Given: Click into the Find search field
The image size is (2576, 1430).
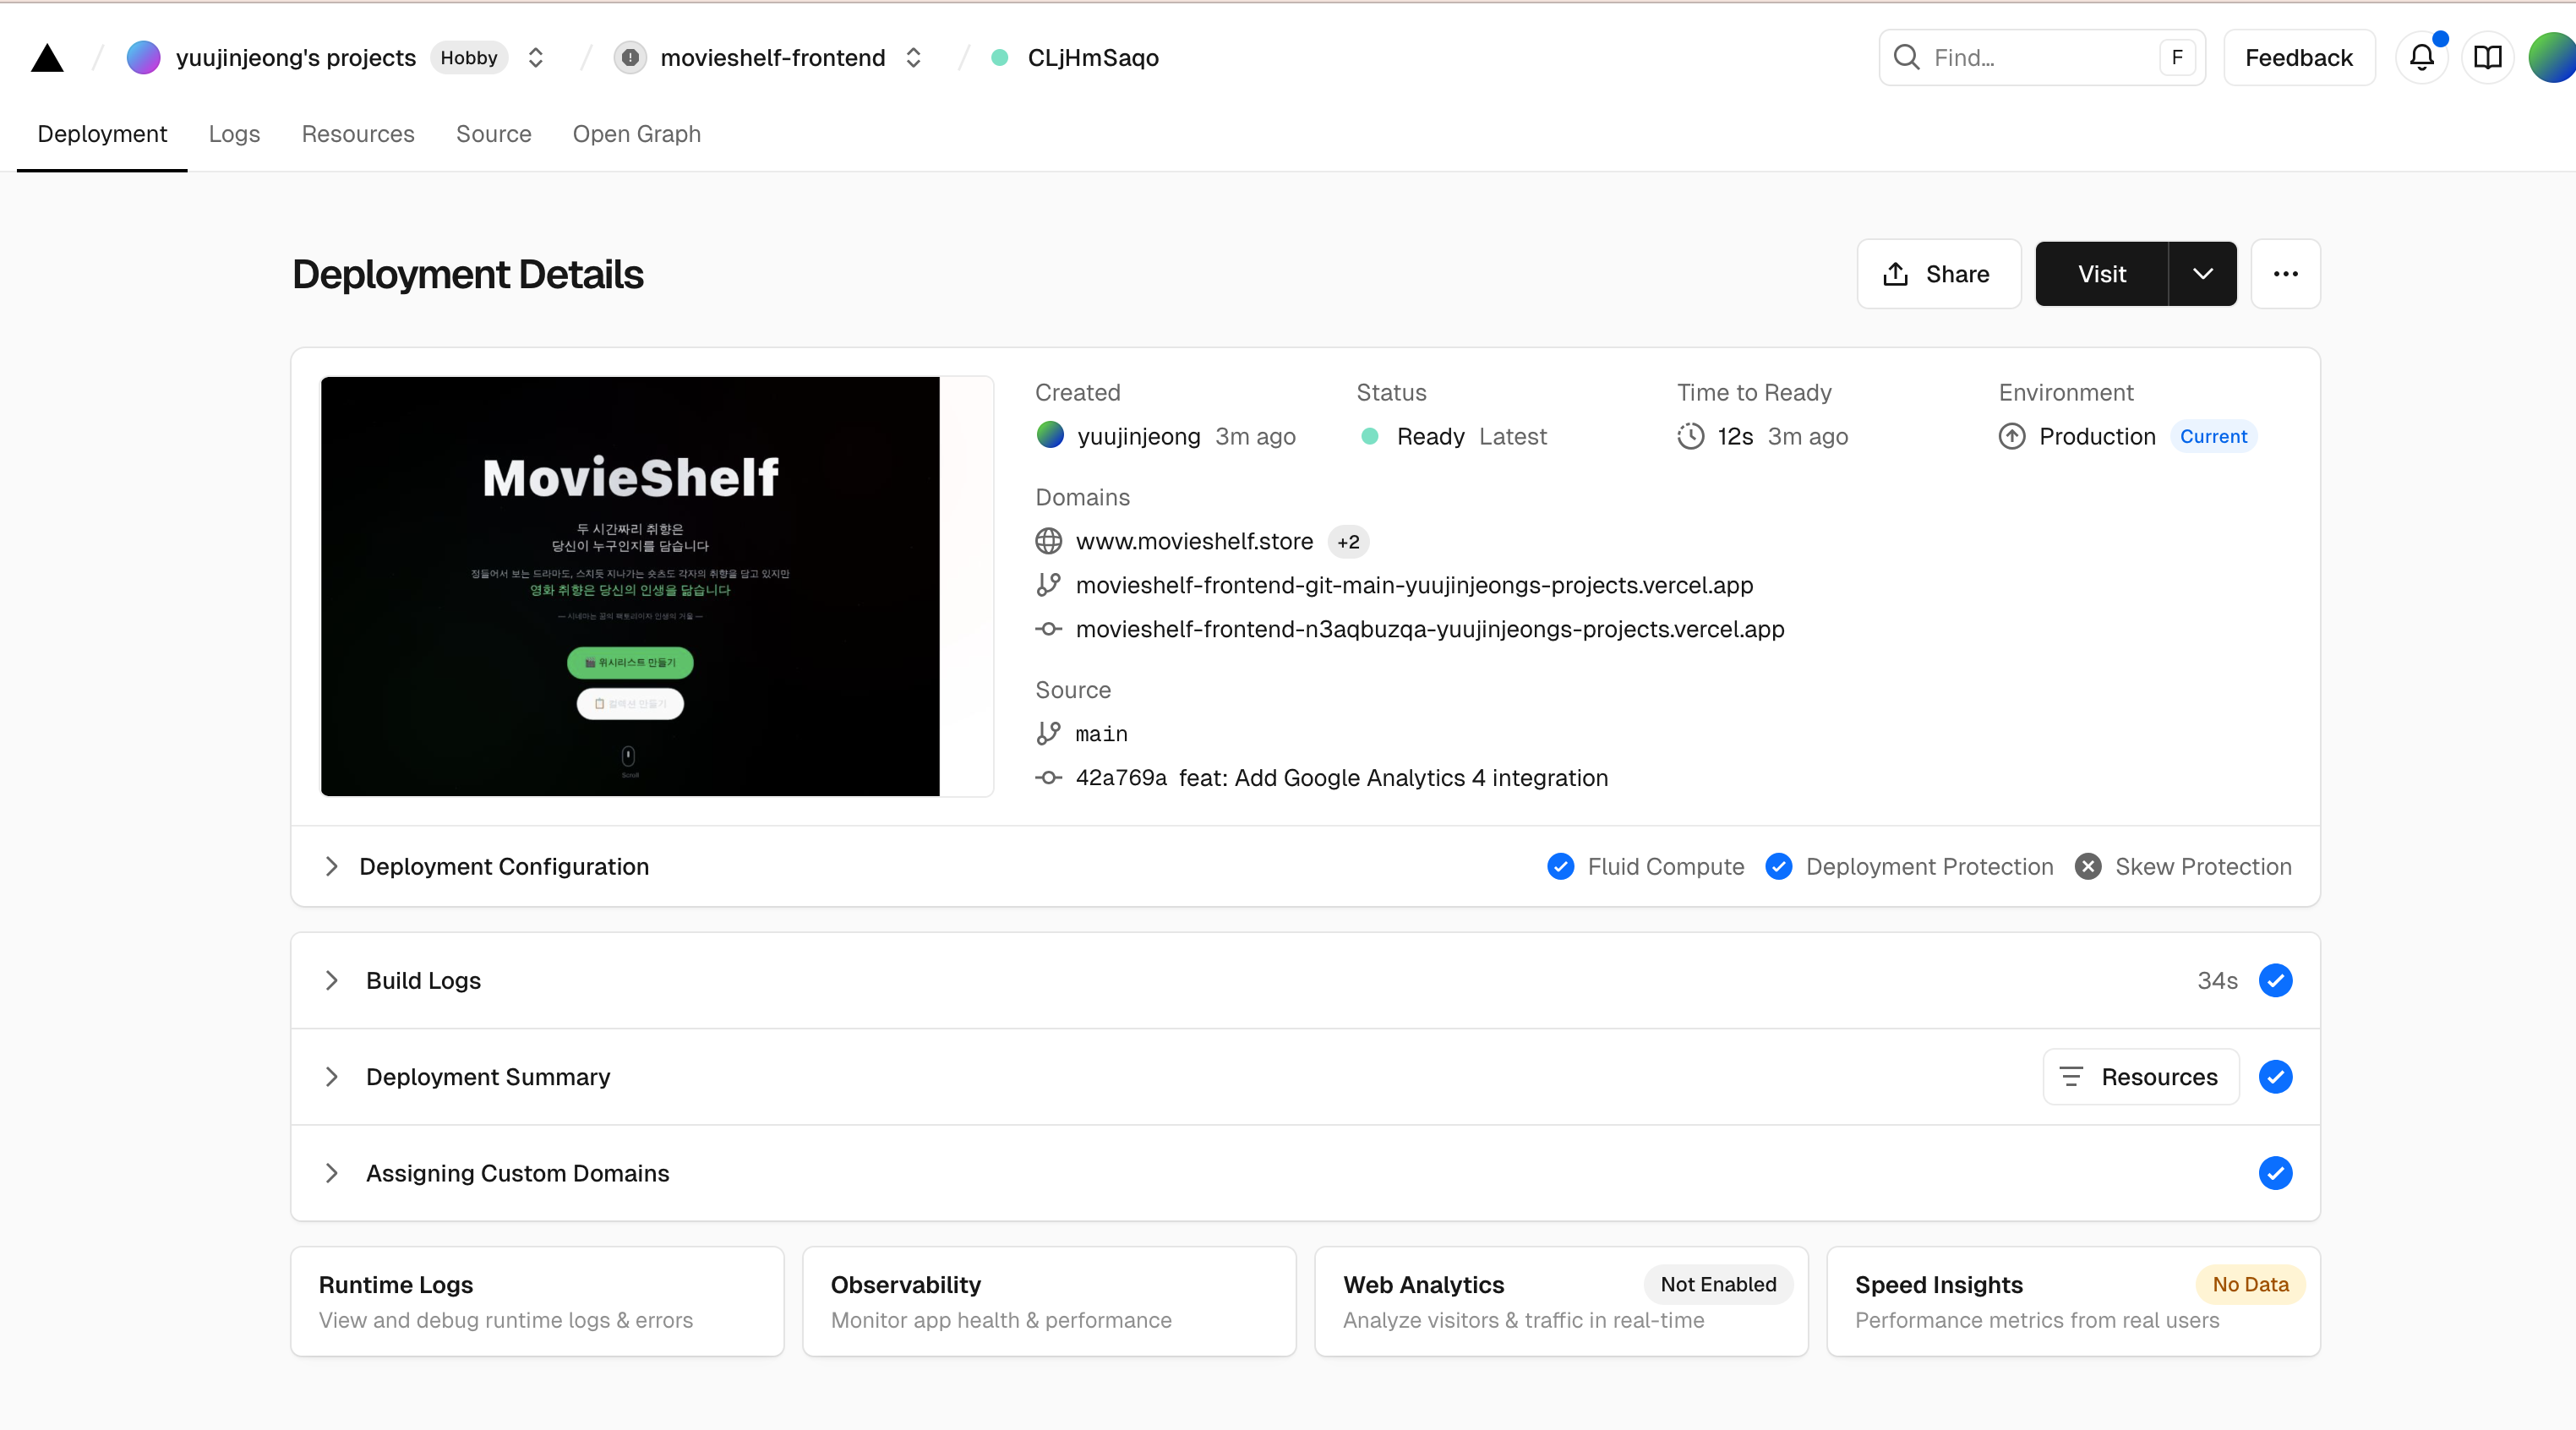Looking at the screenshot, I should (x=2040, y=58).
